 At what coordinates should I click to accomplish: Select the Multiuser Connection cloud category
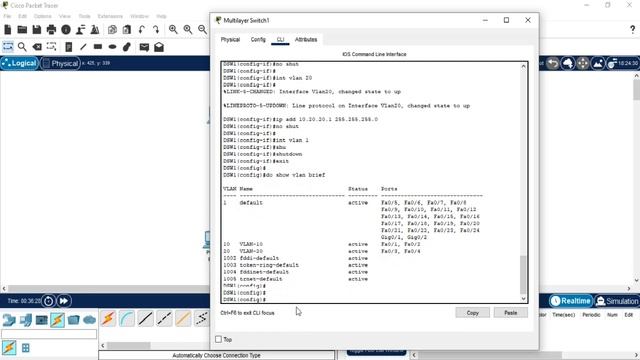[89, 320]
